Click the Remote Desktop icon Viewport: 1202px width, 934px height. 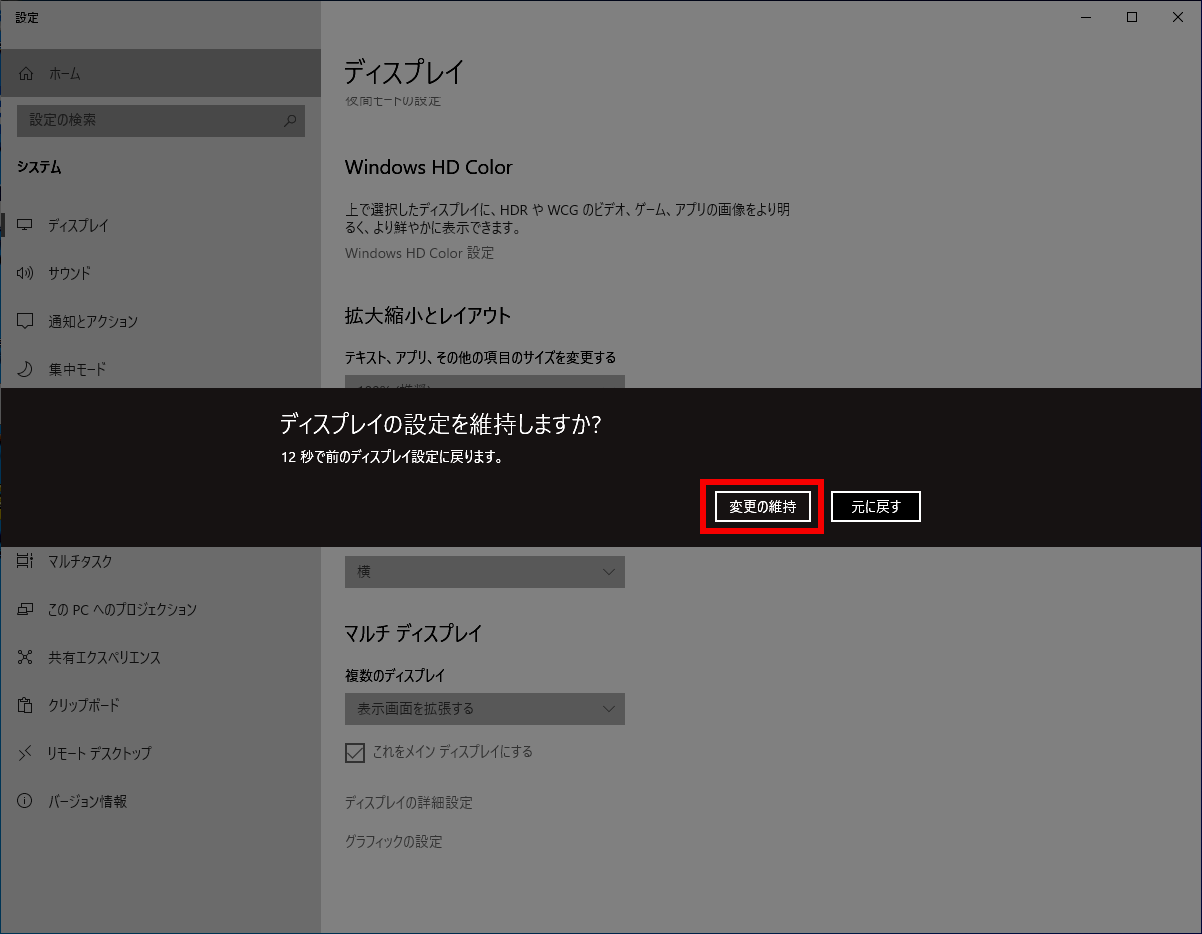[x=26, y=754]
